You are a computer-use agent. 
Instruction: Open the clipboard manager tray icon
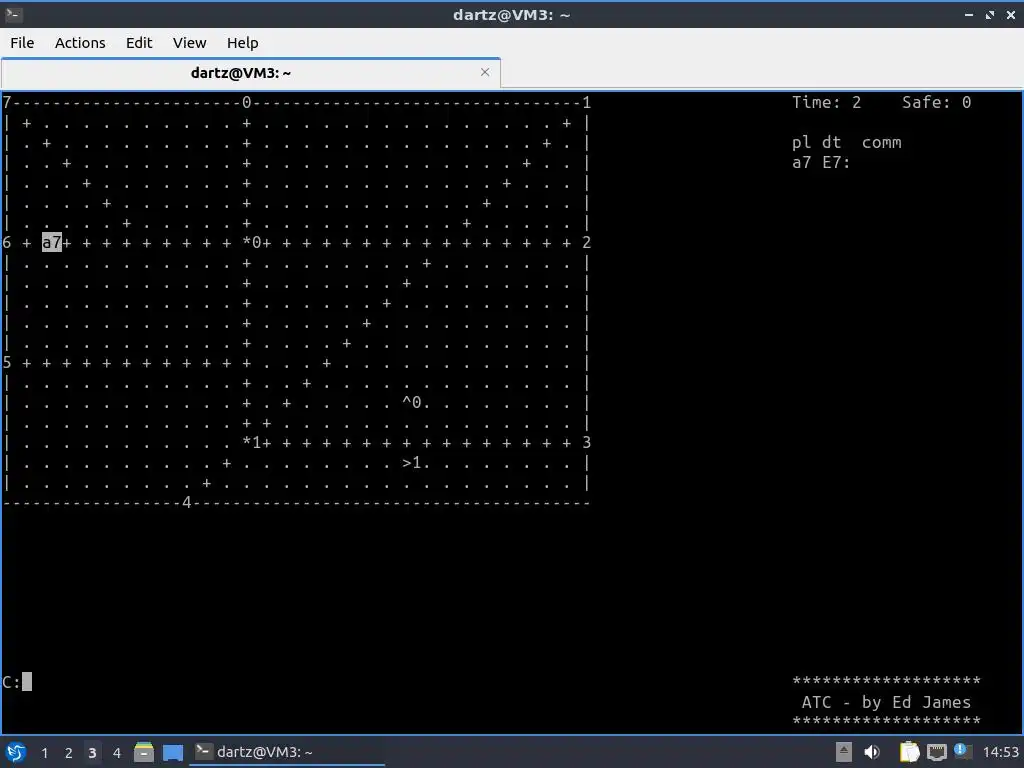(x=909, y=752)
